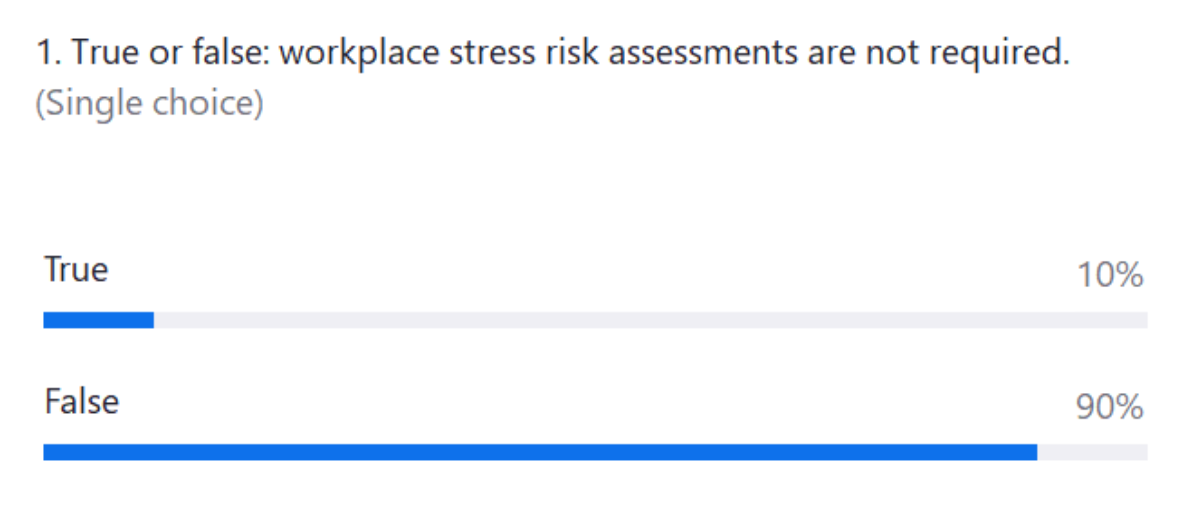The height and width of the screenshot is (515, 1200).
Task: Select the "True" answer option label
Action: point(76,270)
